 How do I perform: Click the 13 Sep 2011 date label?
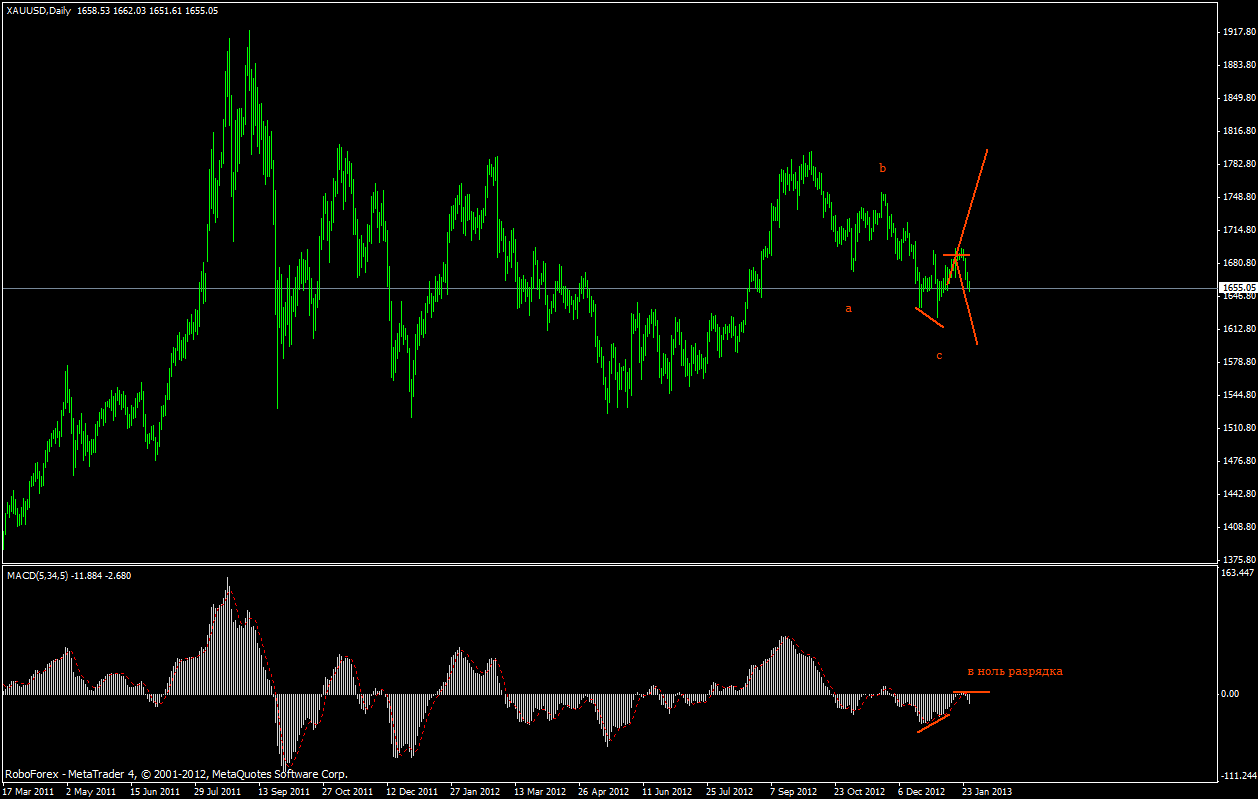point(285,791)
